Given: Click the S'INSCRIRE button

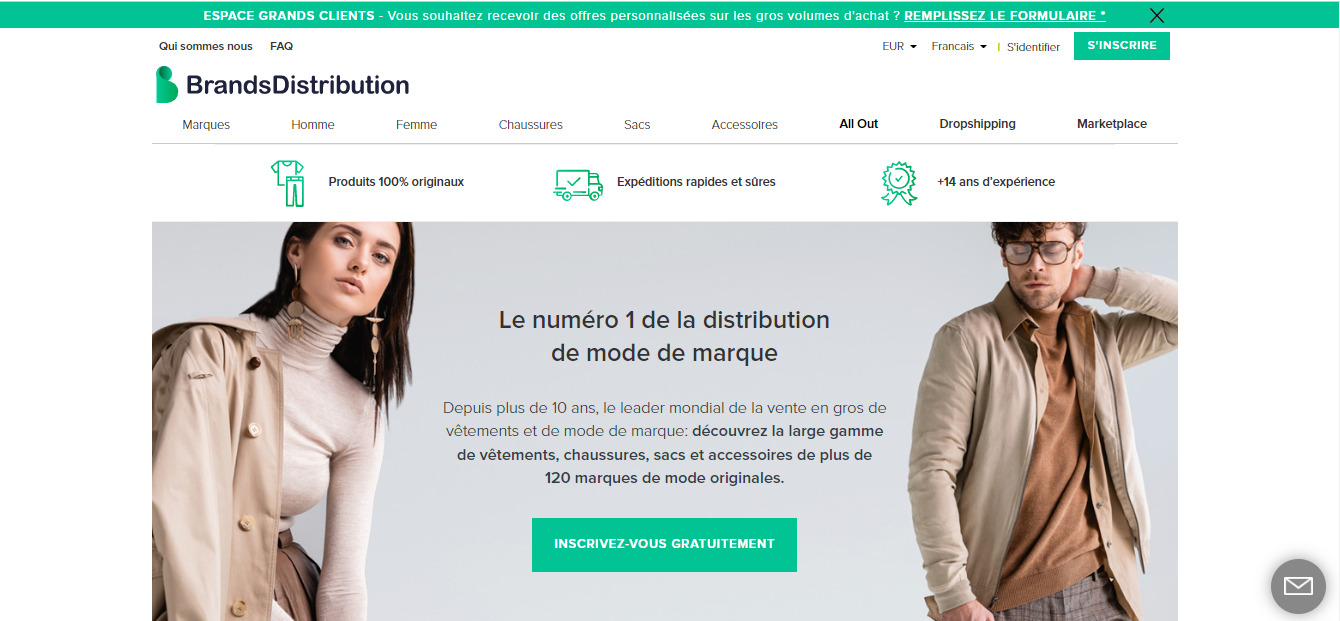Looking at the screenshot, I should [x=1122, y=46].
